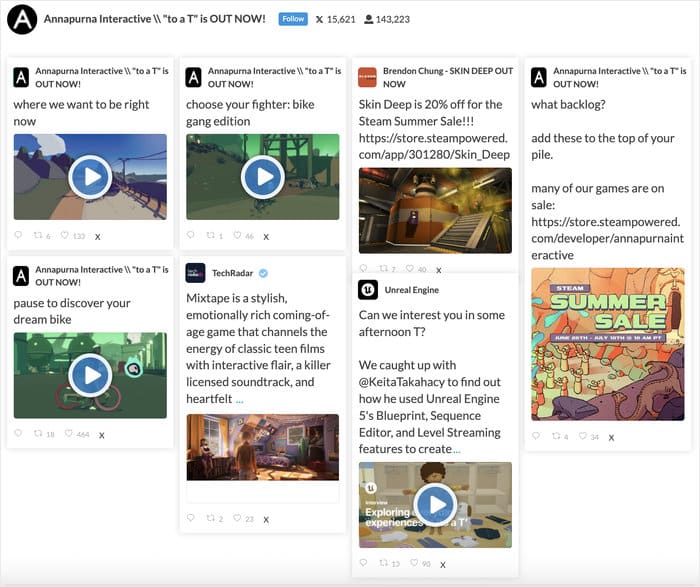The image size is (700, 587).
Task: Click the TechRadar verified badge
Action: tap(263, 273)
